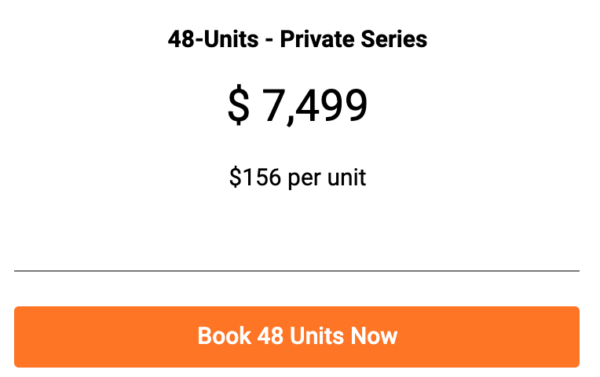600x377 pixels.
Task: Click the dollar sign before 7,499
Action: [x=238, y=104]
